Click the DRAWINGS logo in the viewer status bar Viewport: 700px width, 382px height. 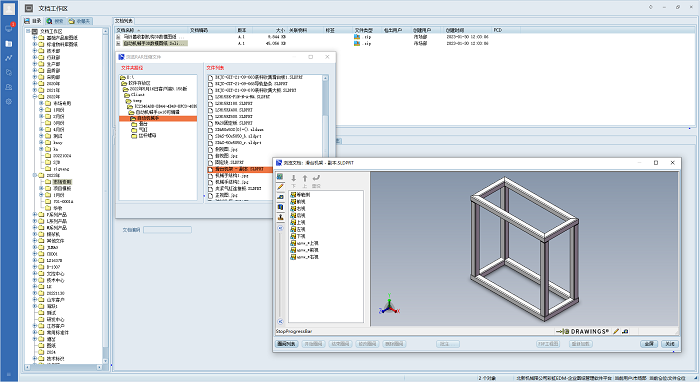coord(582,332)
